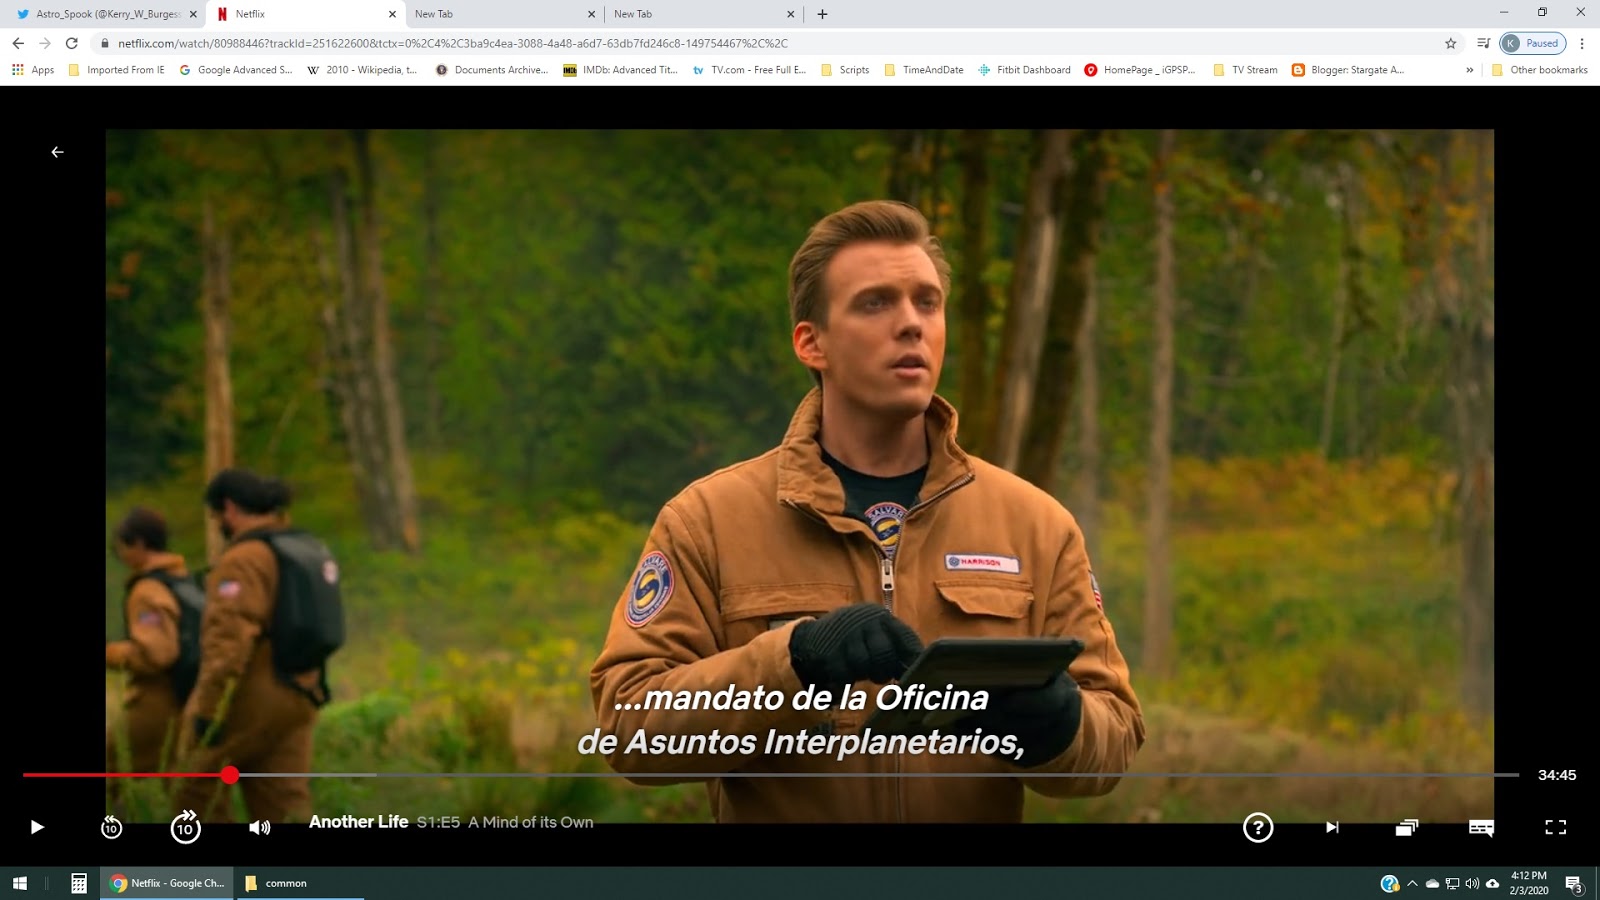Click the remaining time 34:45

pyautogui.click(x=1557, y=775)
